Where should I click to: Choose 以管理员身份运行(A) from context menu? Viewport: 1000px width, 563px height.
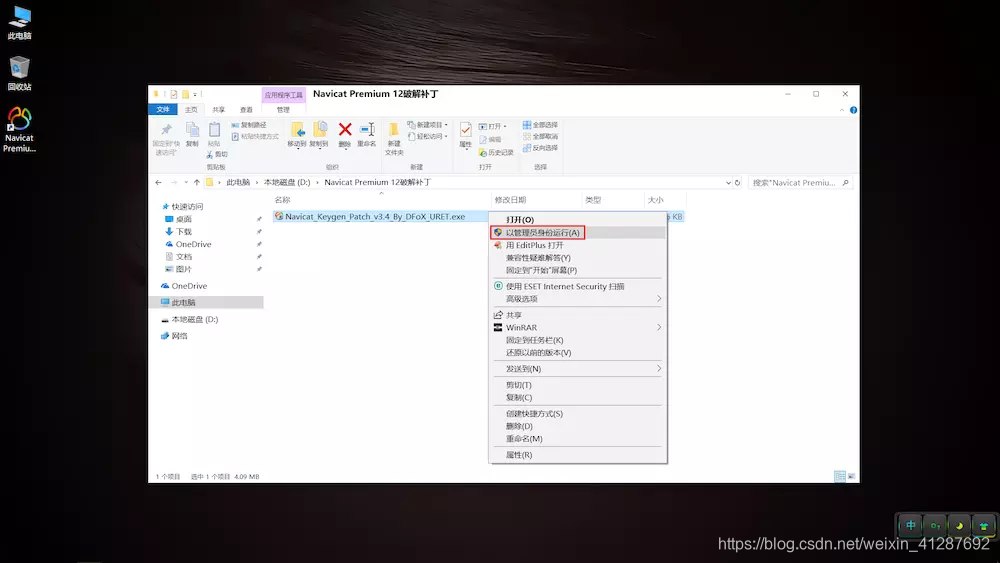578,233
